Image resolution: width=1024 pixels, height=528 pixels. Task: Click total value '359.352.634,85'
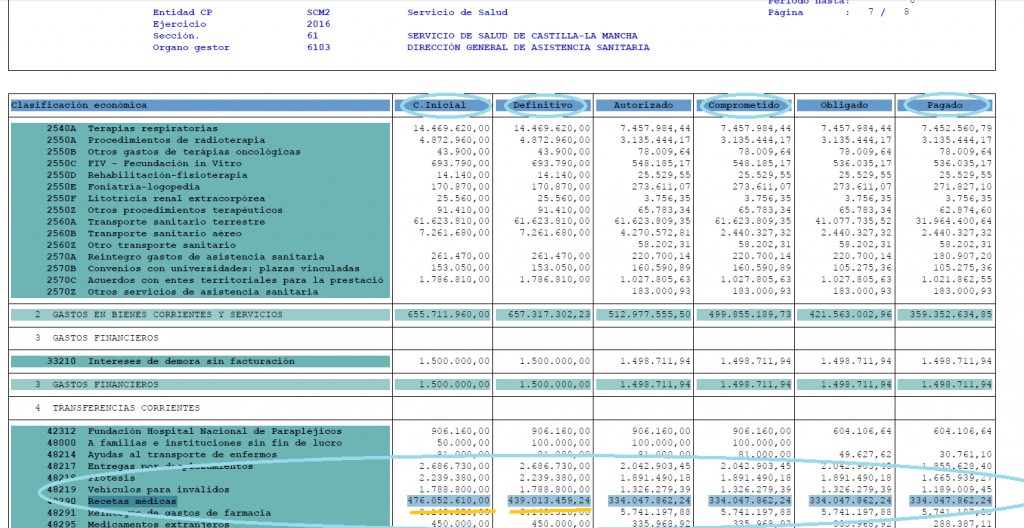coord(951,315)
